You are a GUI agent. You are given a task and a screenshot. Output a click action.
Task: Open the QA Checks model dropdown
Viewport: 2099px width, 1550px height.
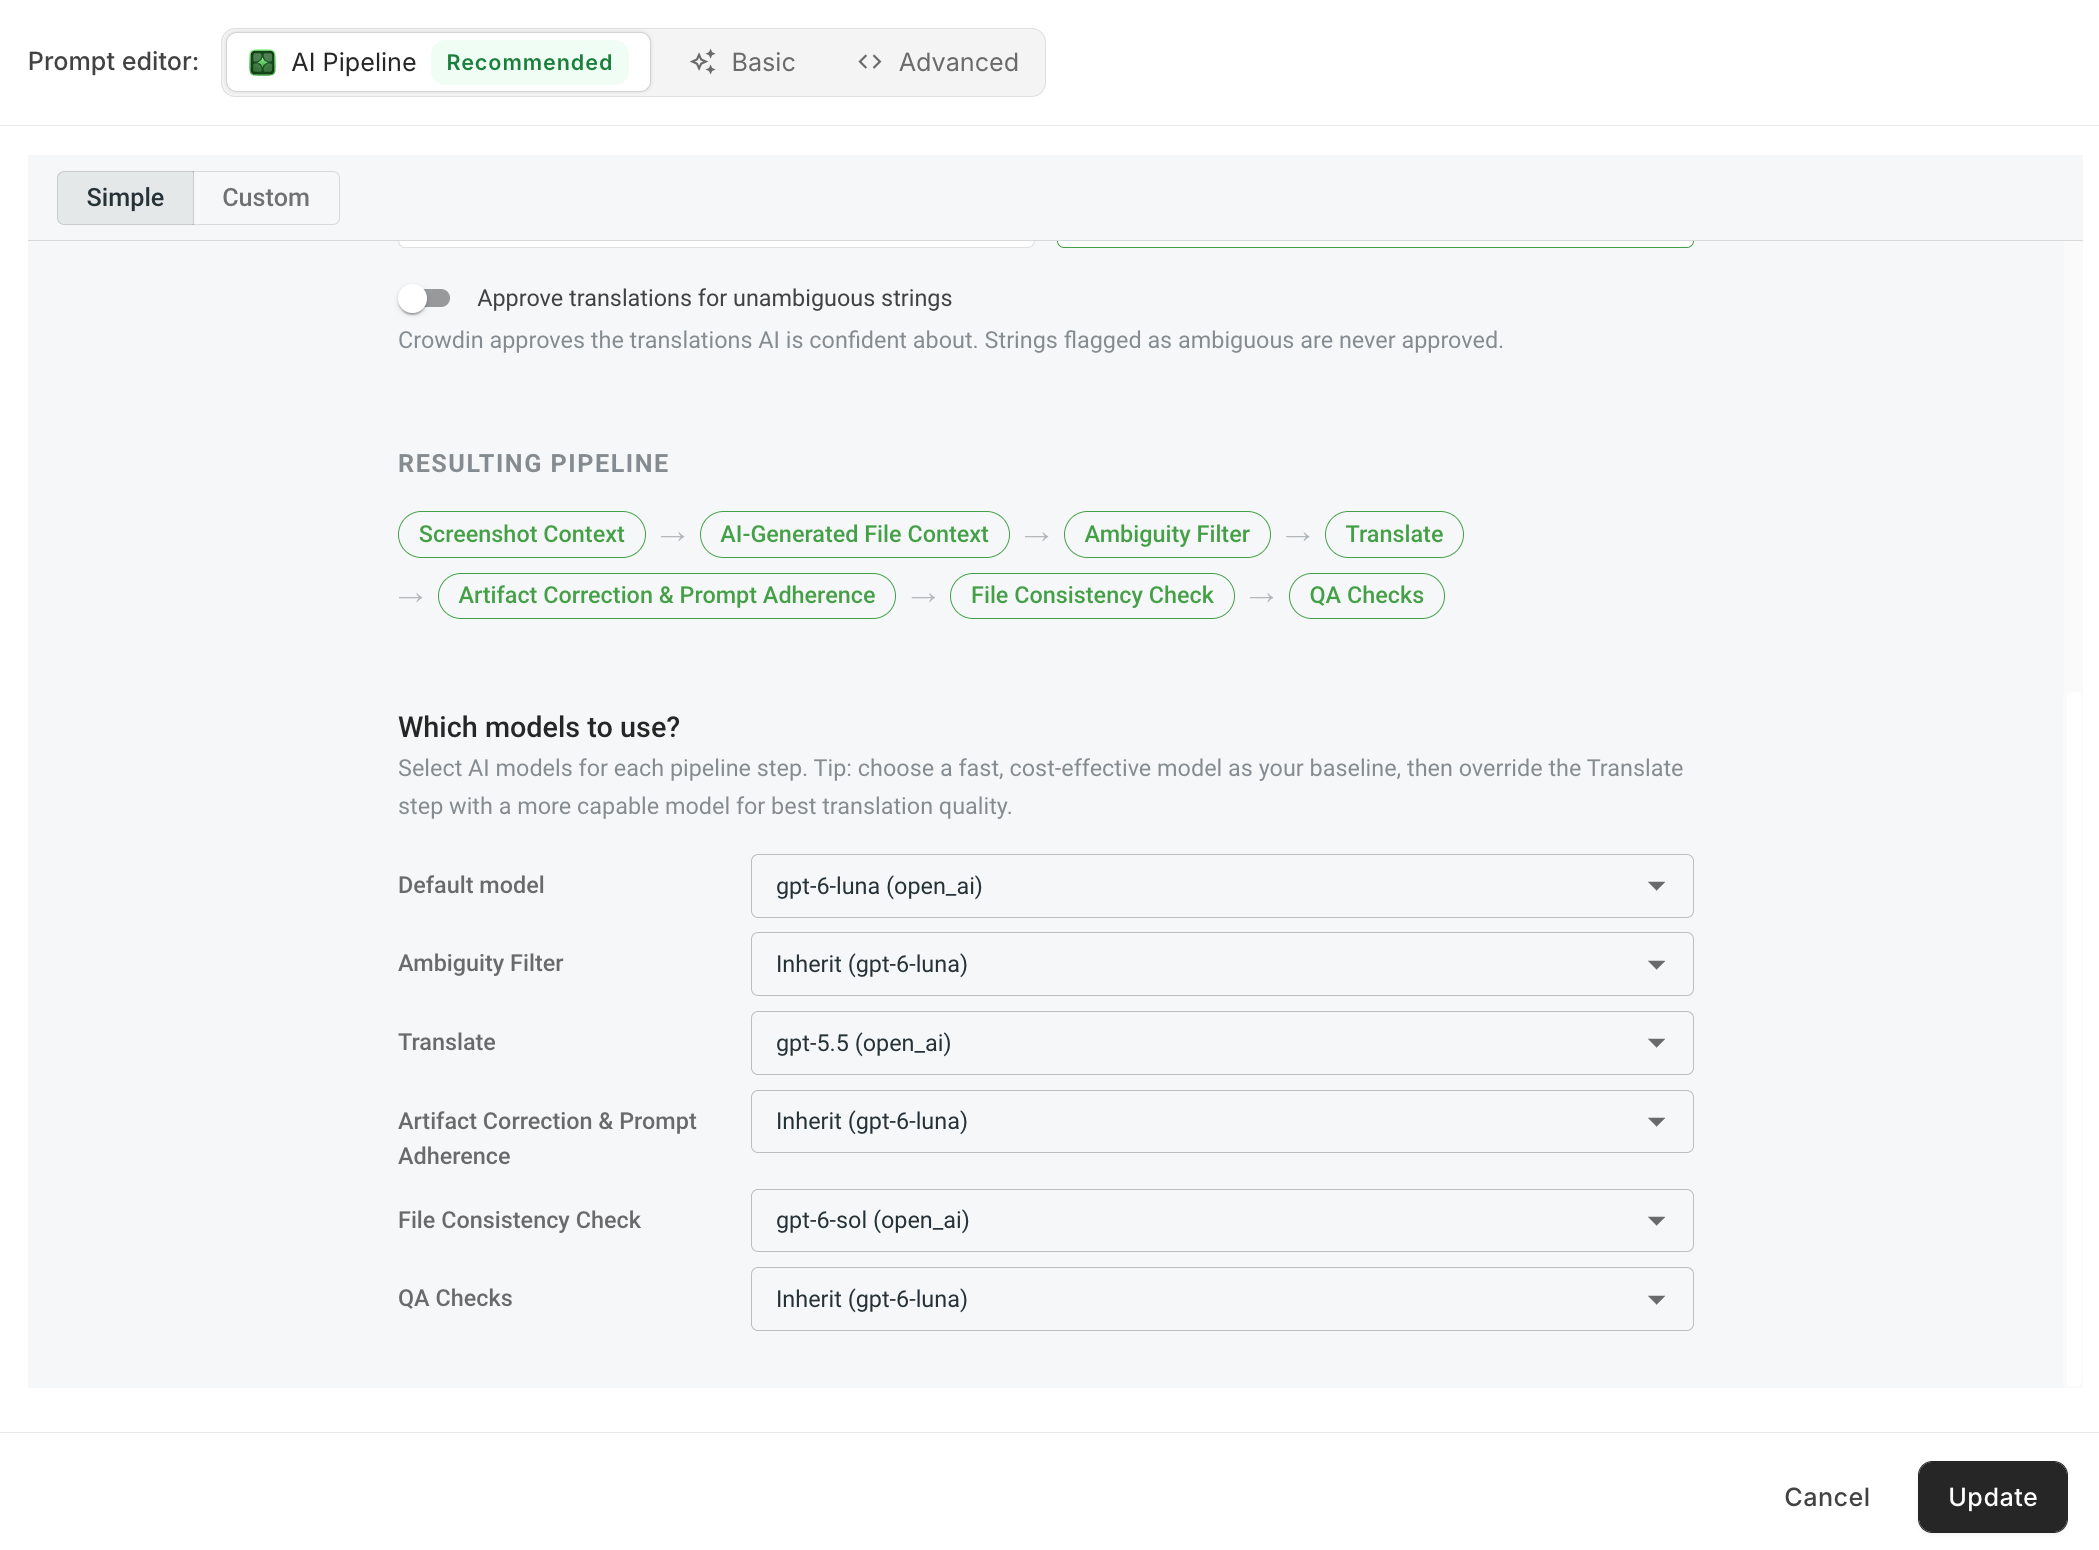tap(1222, 1299)
